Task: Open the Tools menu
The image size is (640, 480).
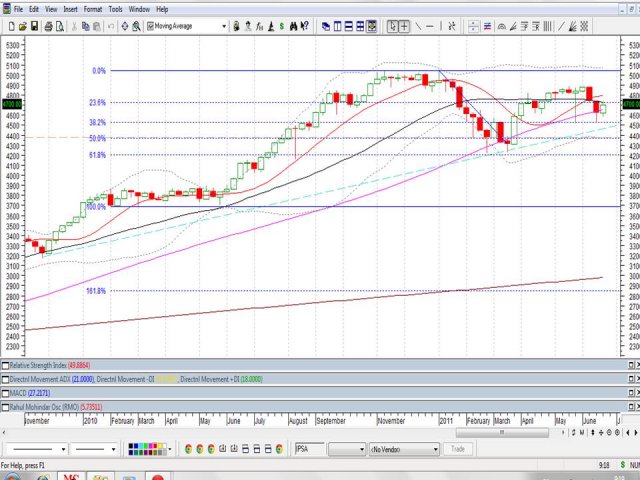Action: point(117,9)
